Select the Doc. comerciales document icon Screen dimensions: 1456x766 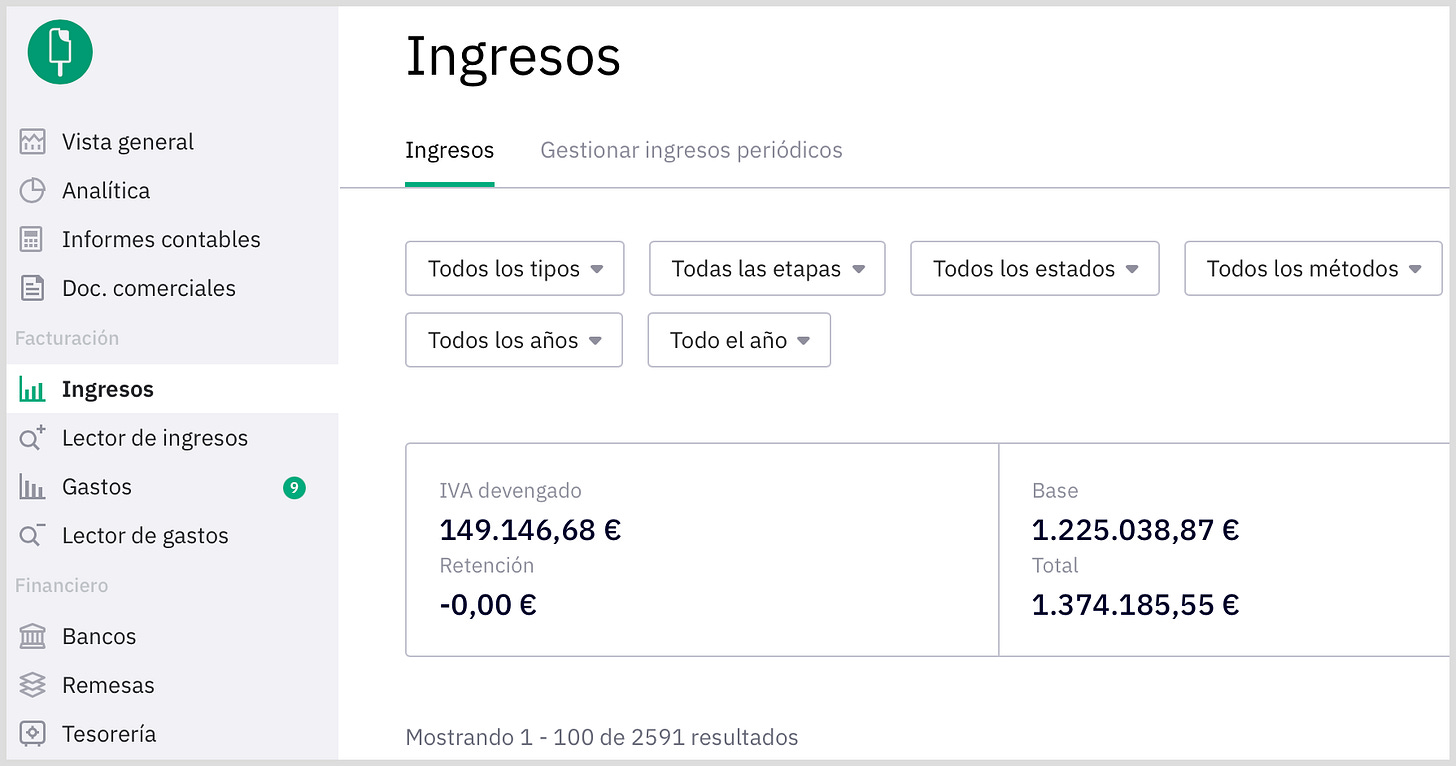(x=33, y=288)
